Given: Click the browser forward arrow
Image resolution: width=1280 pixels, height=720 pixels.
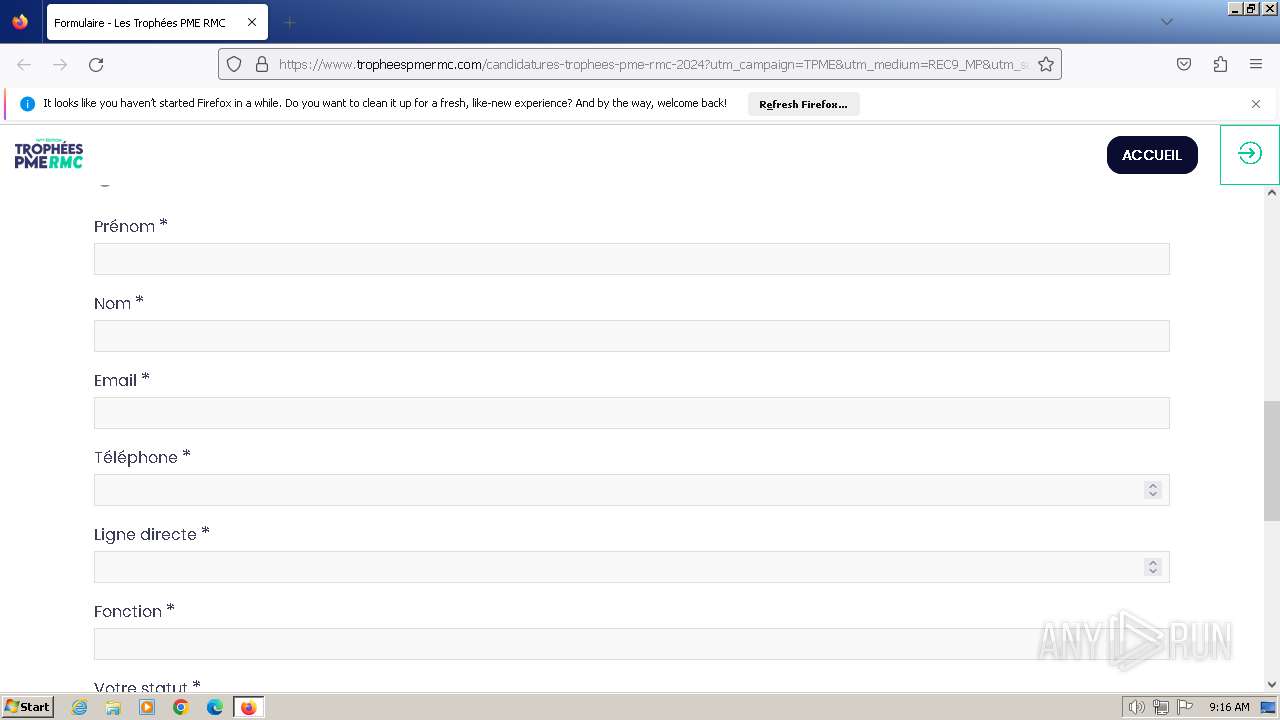Looking at the screenshot, I should coord(60,64).
